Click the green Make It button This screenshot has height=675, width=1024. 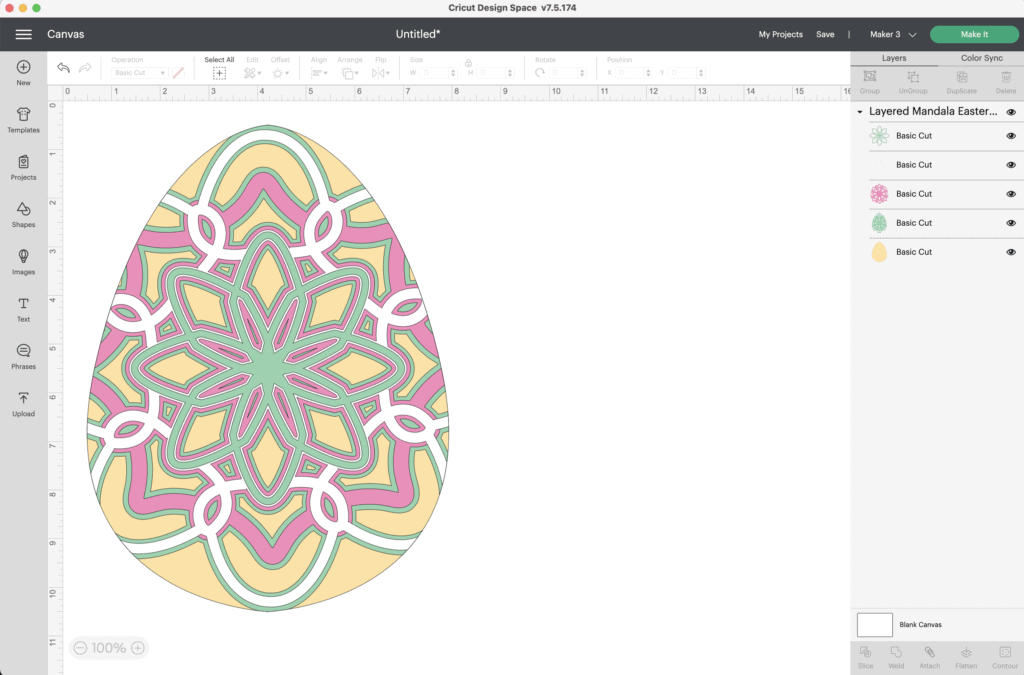[974, 35]
